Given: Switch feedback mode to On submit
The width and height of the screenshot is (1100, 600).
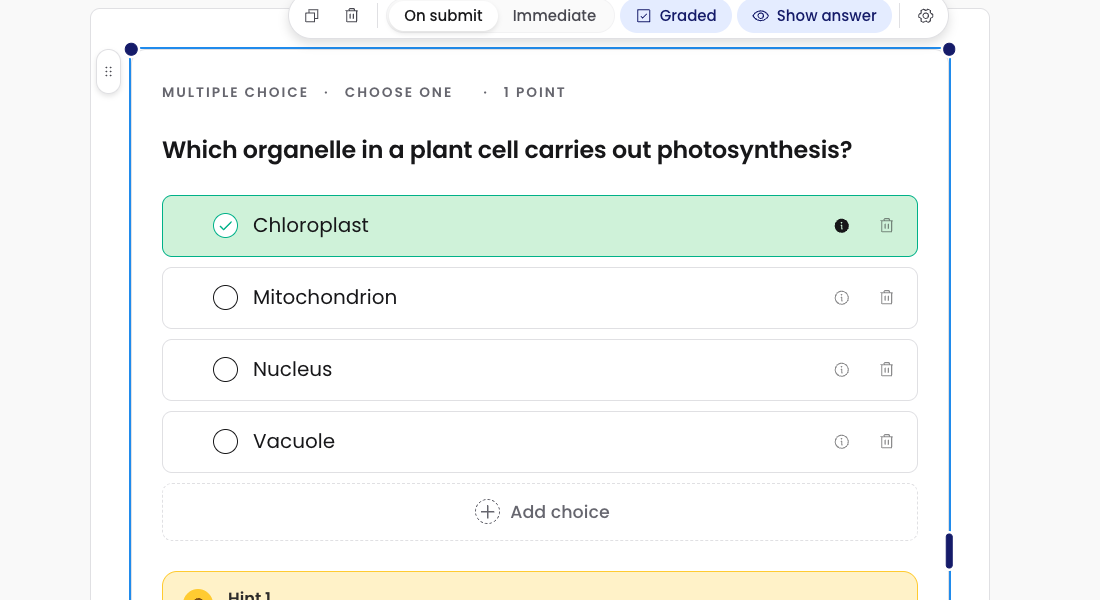Looking at the screenshot, I should [443, 15].
